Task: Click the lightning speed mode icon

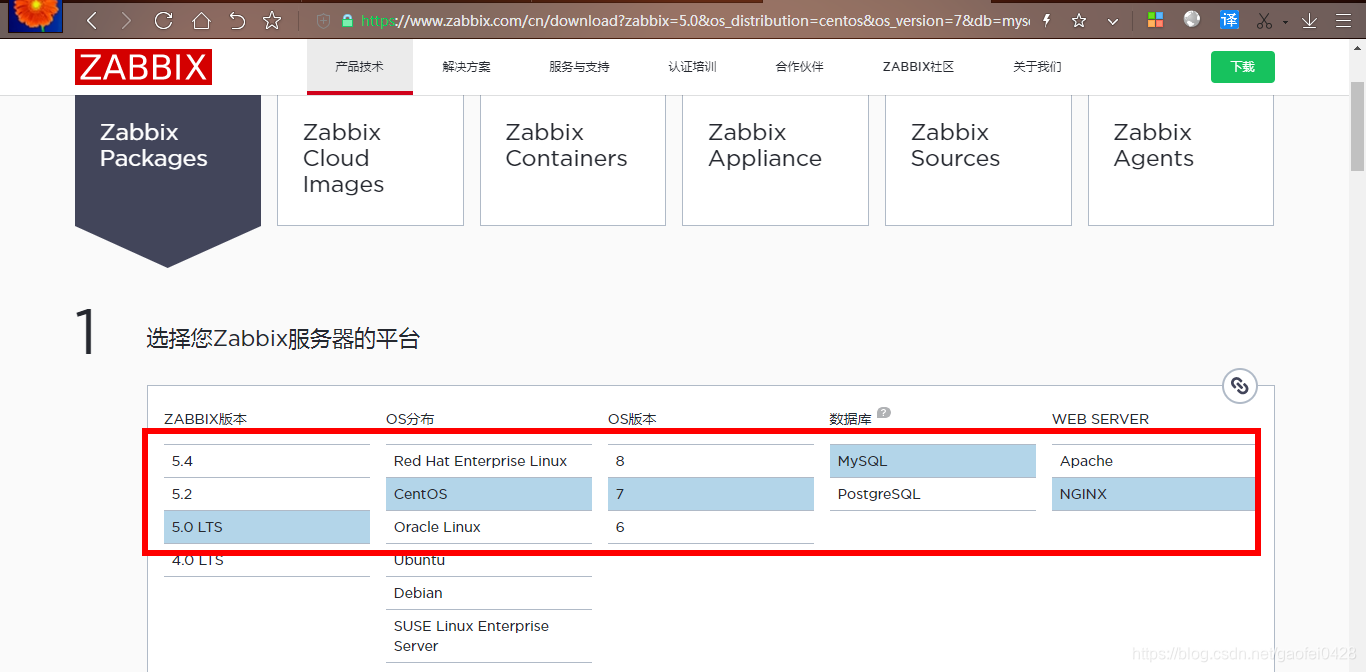Action: pos(1047,20)
